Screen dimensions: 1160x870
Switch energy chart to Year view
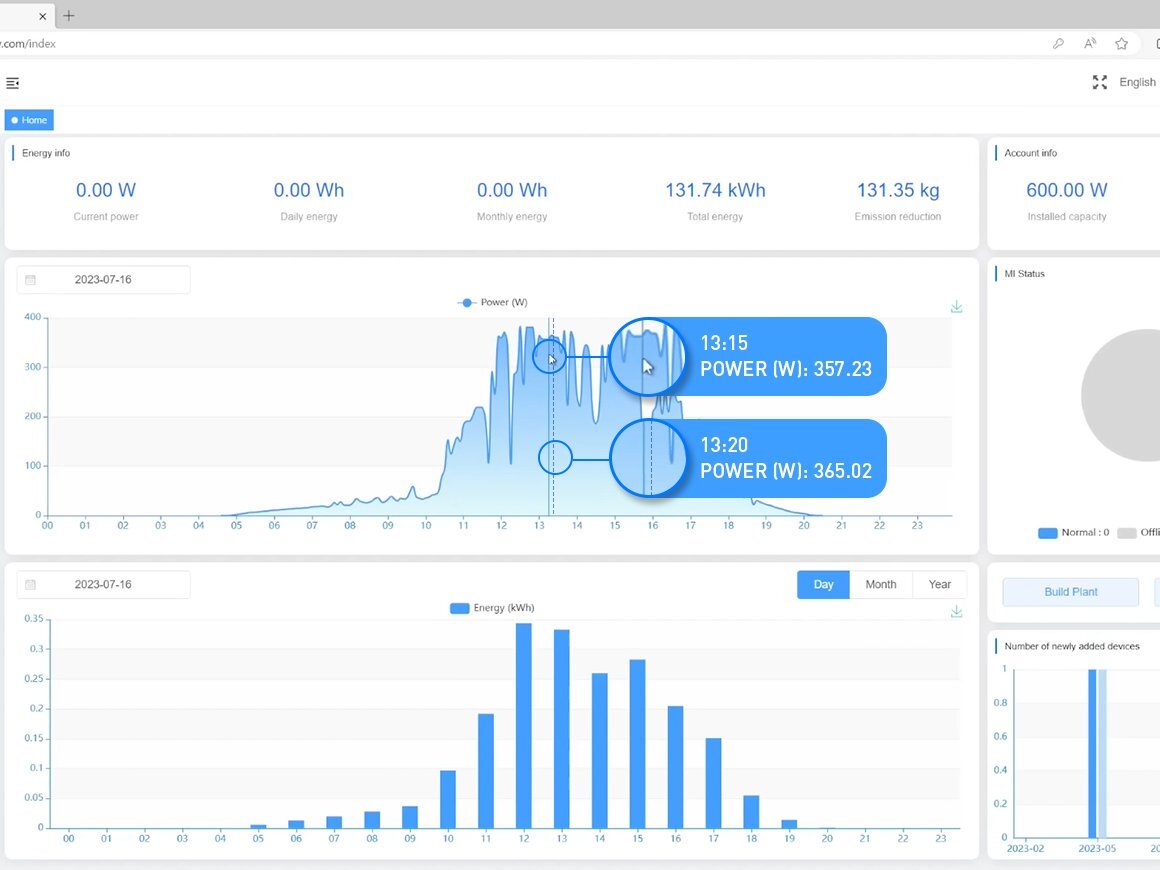click(938, 584)
